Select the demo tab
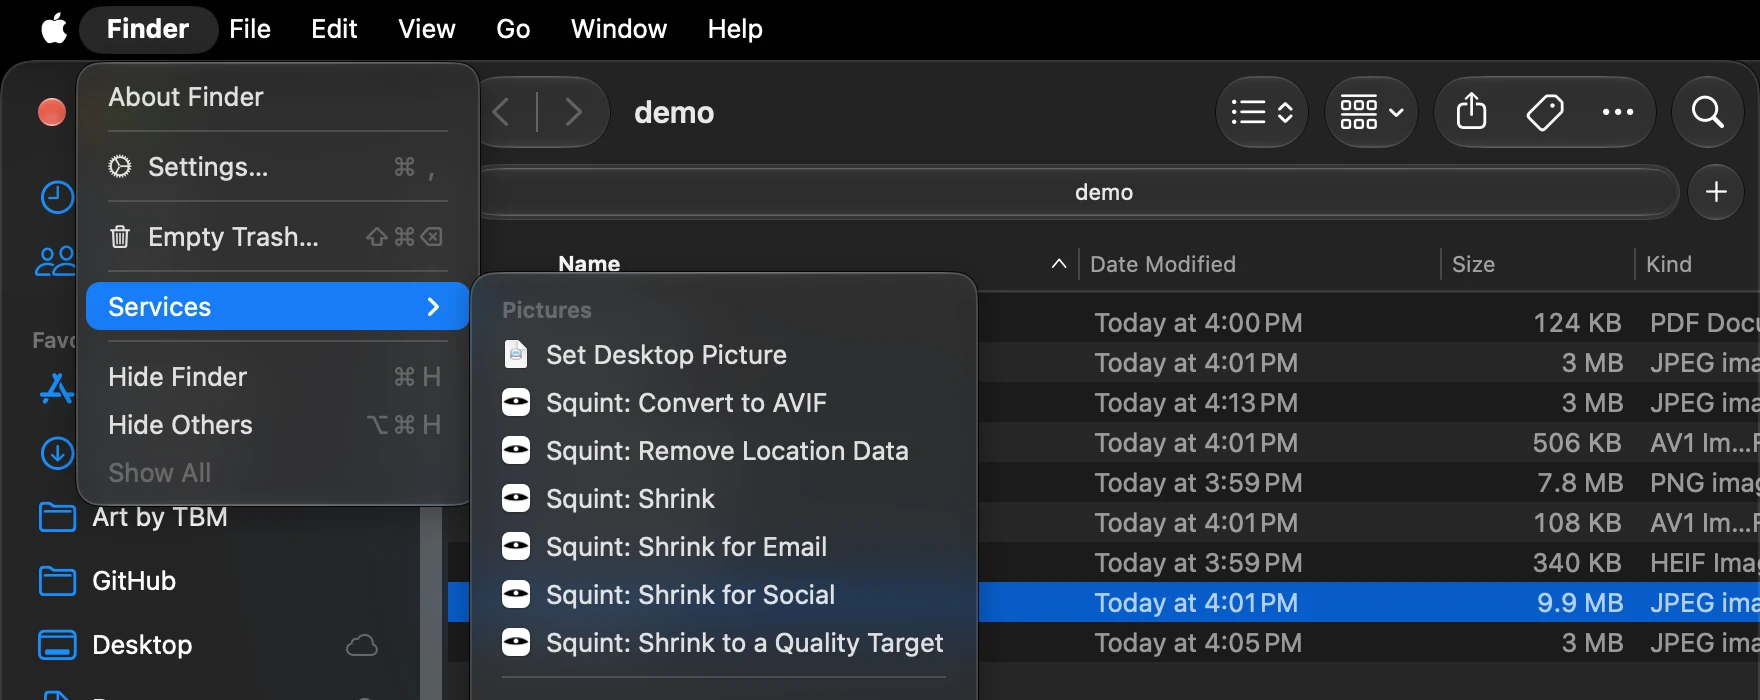This screenshot has height=700, width=1760. [x=1080, y=192]
